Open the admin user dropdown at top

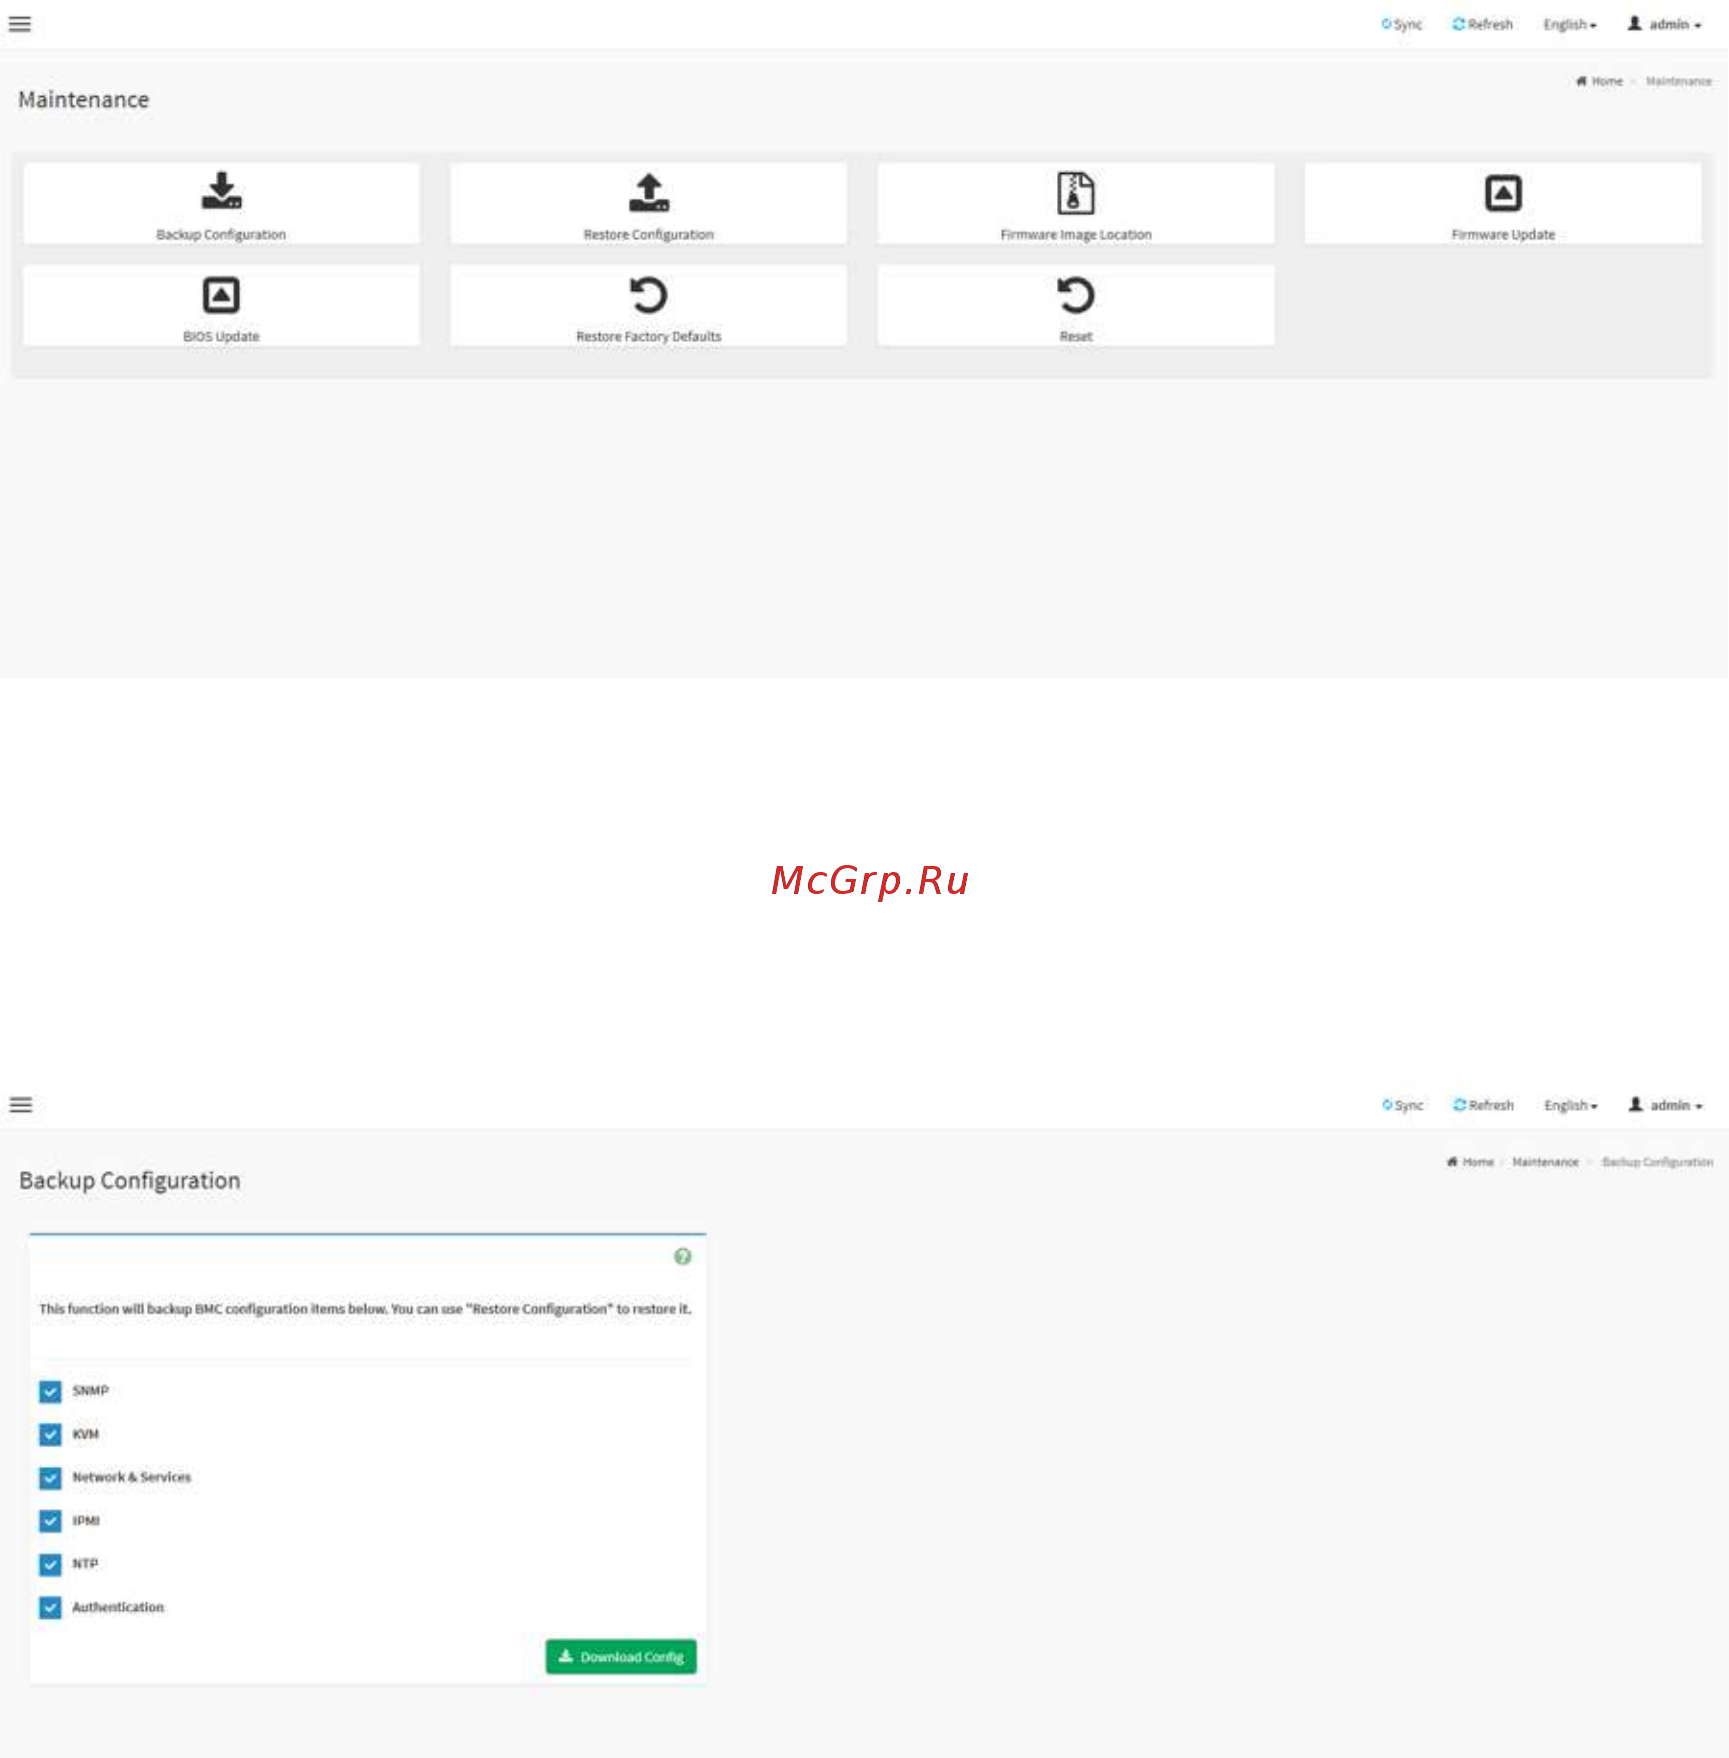click(1664, 24)
